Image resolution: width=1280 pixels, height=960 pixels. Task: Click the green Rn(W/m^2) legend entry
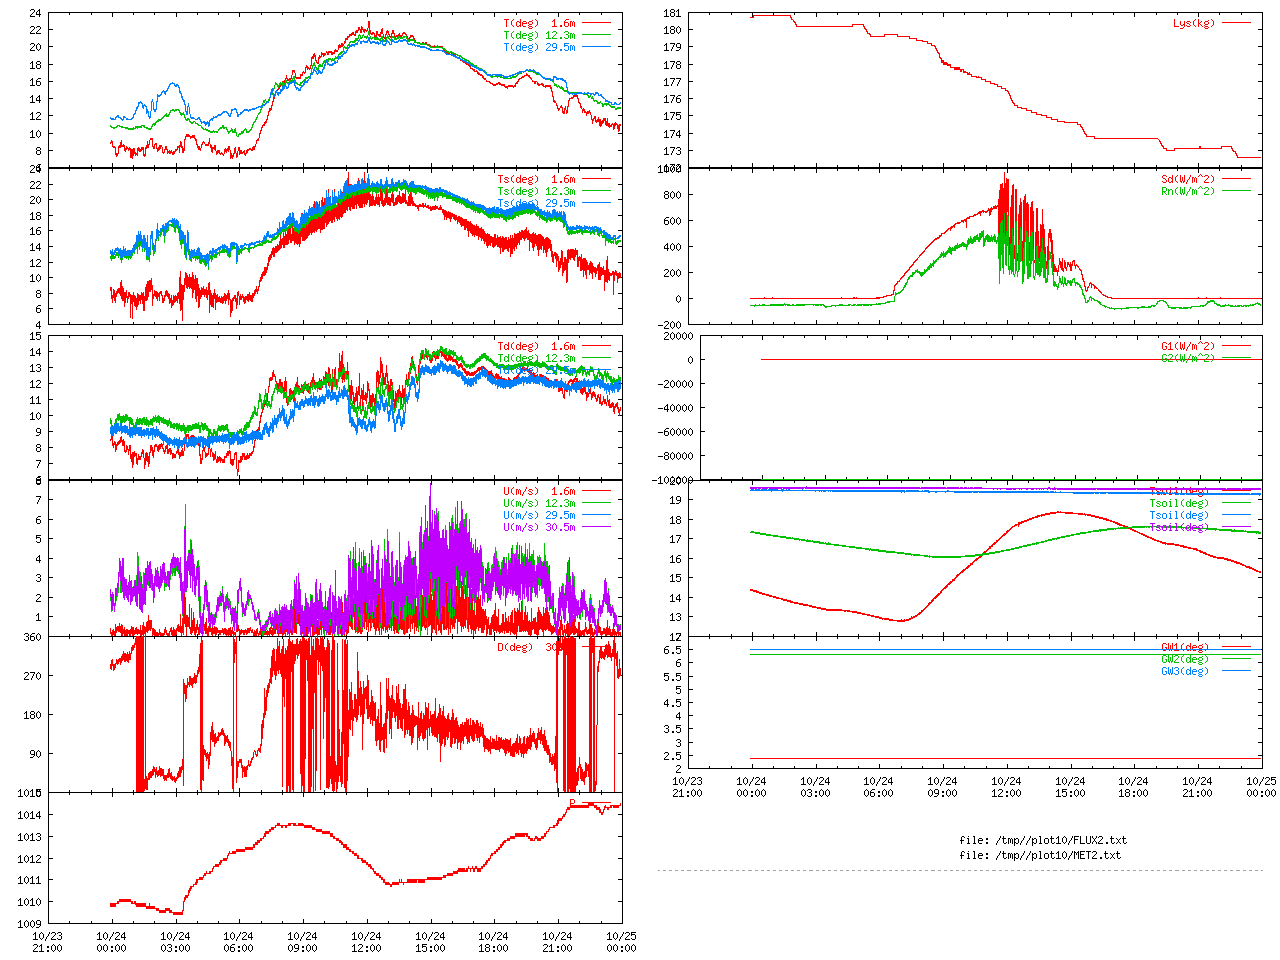(x=1188, y=192)
